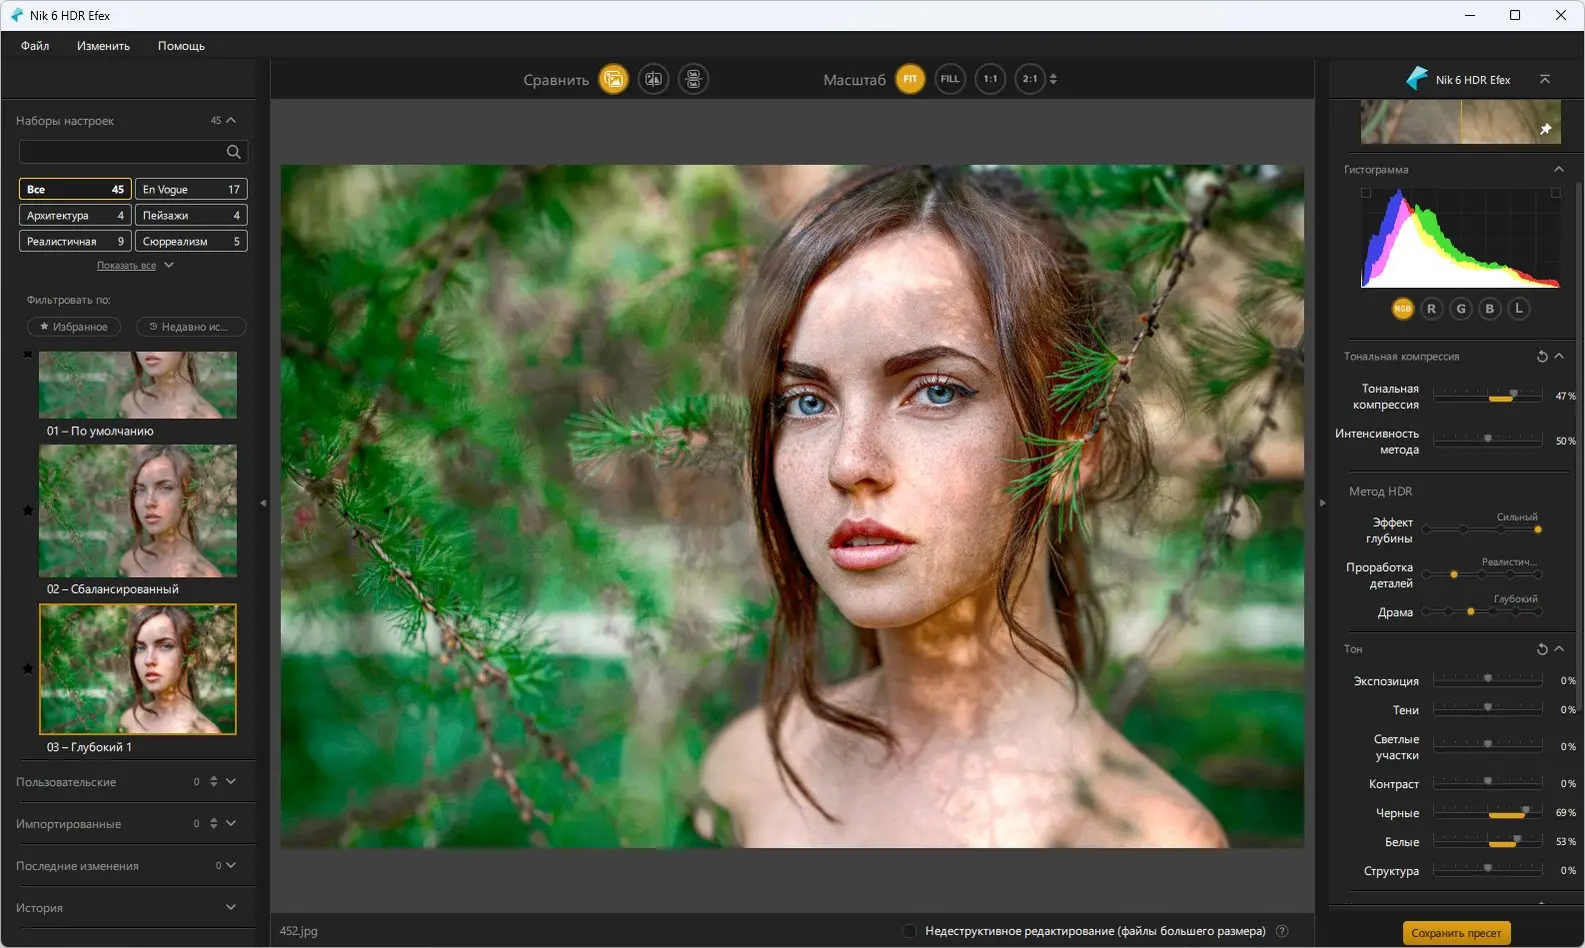The width and height of the screenshot is (1585, 948).
Task: Set zoom to FILL mode
Action: coord(949,79)
